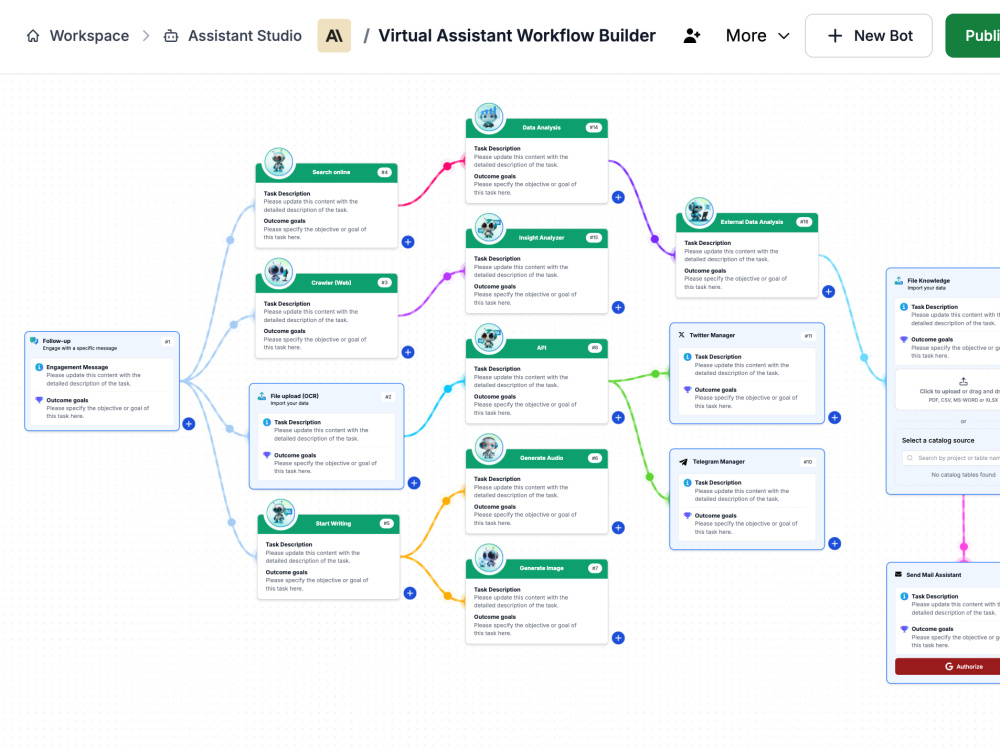Click the File Knowledge upload icon

[x=899, y=281]
